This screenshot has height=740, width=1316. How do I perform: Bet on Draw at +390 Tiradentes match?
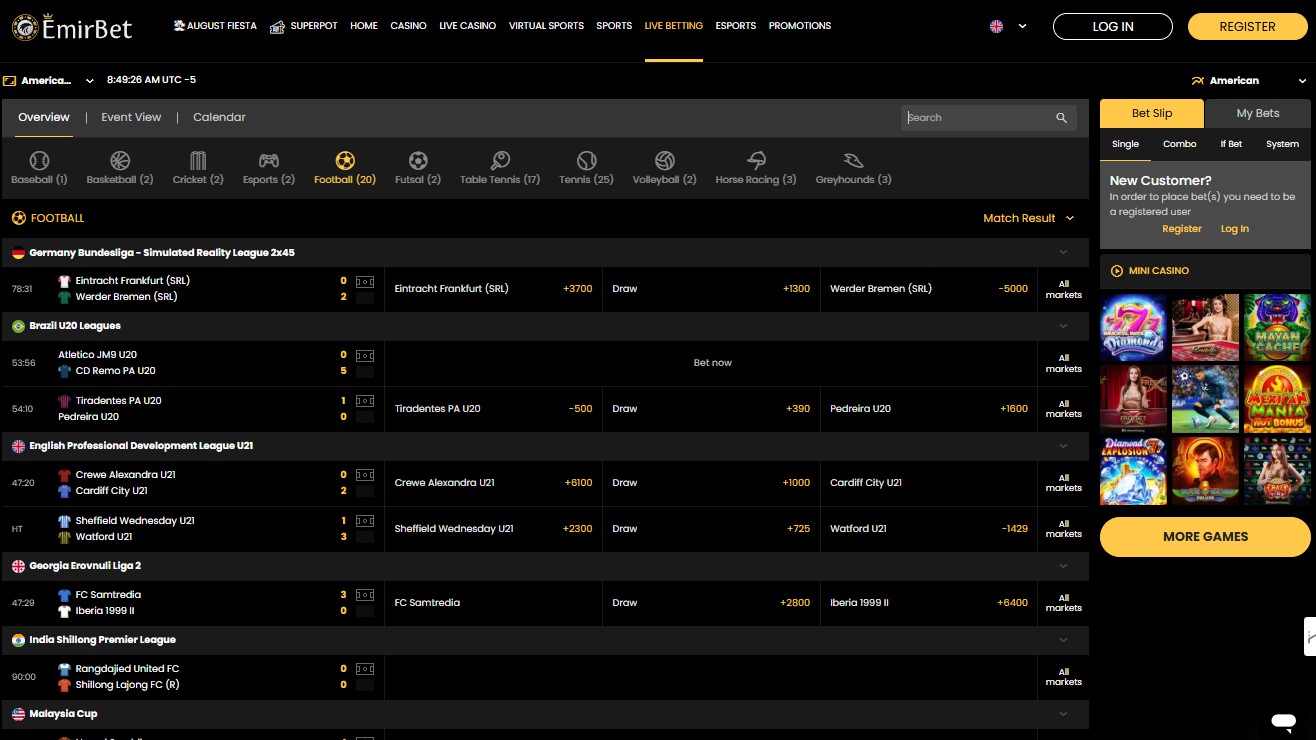click(711, 409)
